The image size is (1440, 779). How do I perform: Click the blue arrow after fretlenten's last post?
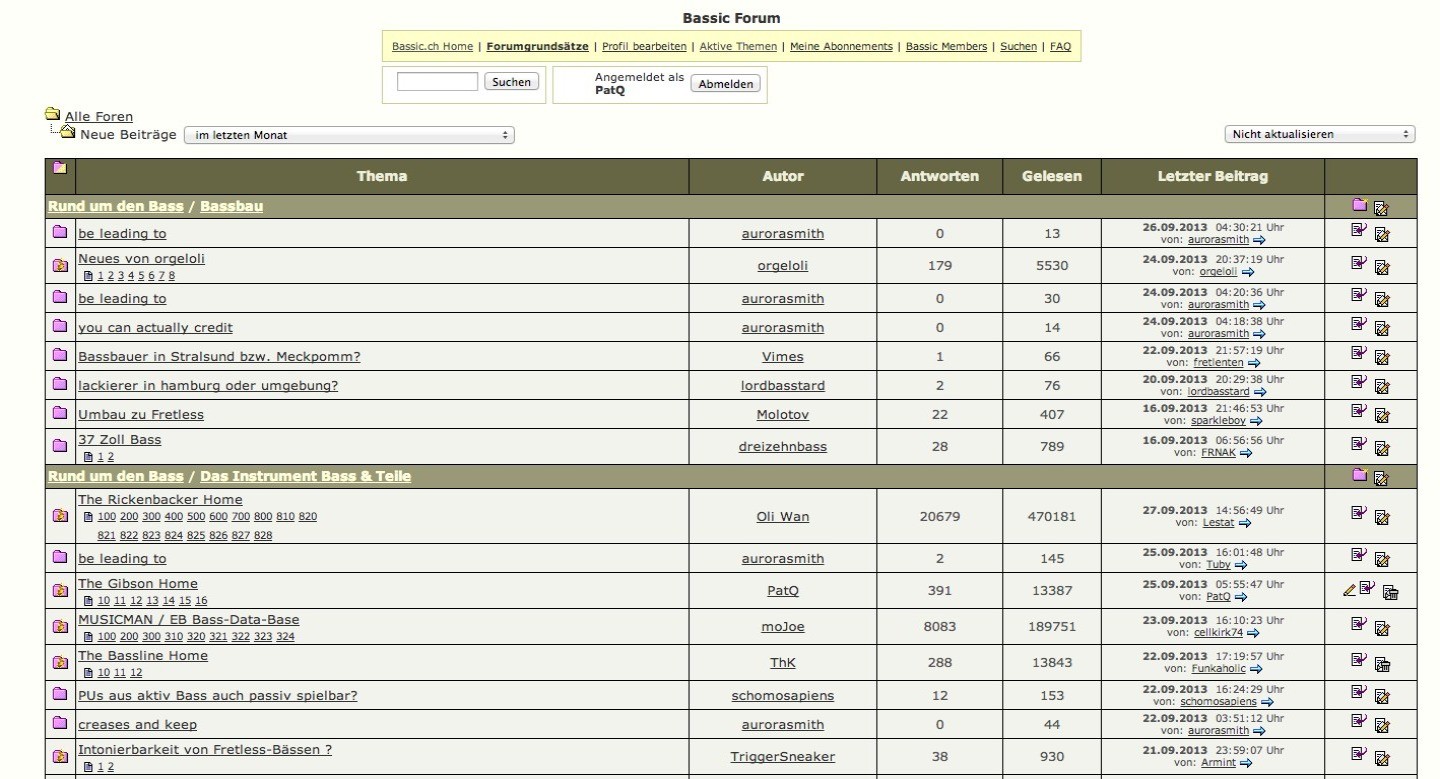(1226, 363)
